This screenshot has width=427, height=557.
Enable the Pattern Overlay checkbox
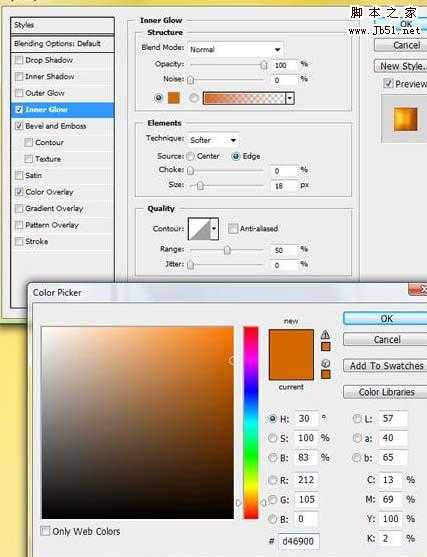click(19, 225)
